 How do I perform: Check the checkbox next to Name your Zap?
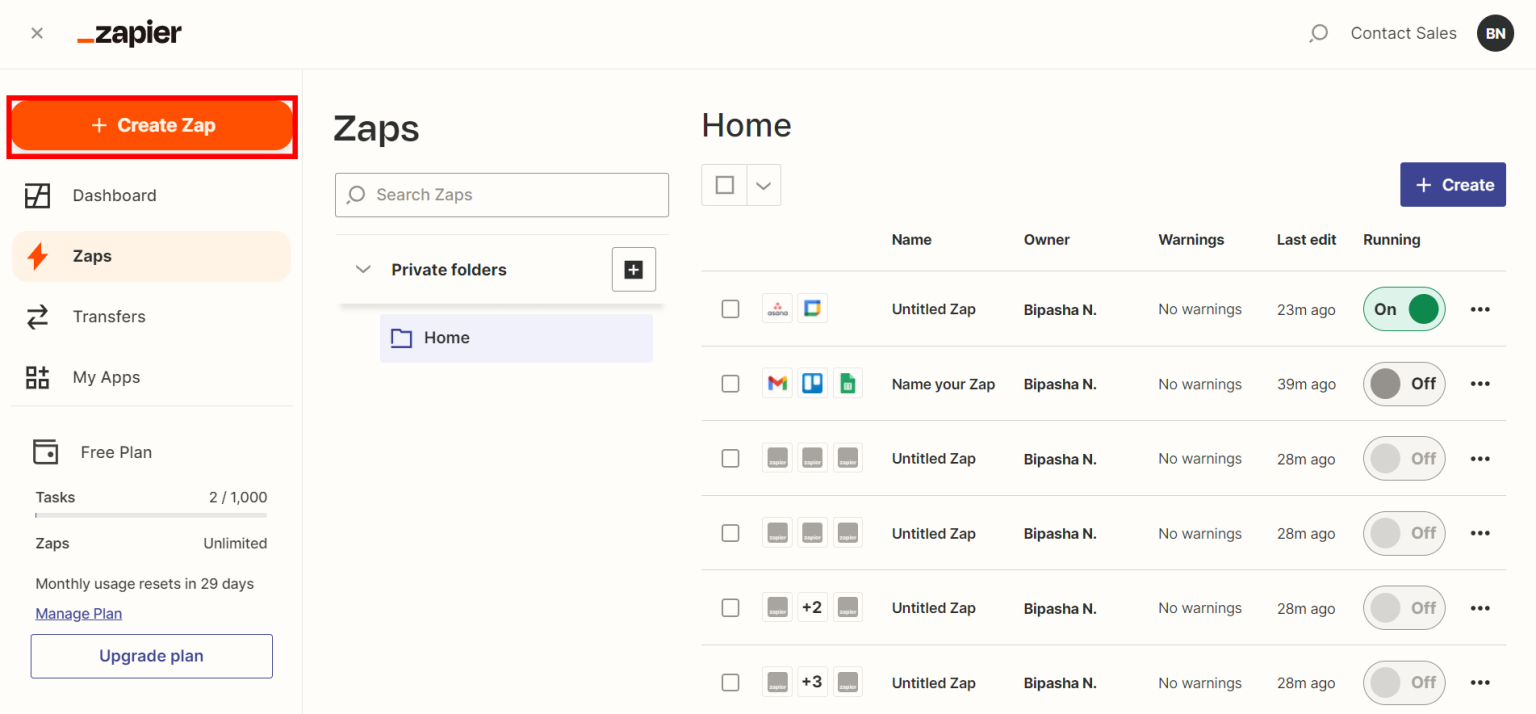[x=730, y=383]
